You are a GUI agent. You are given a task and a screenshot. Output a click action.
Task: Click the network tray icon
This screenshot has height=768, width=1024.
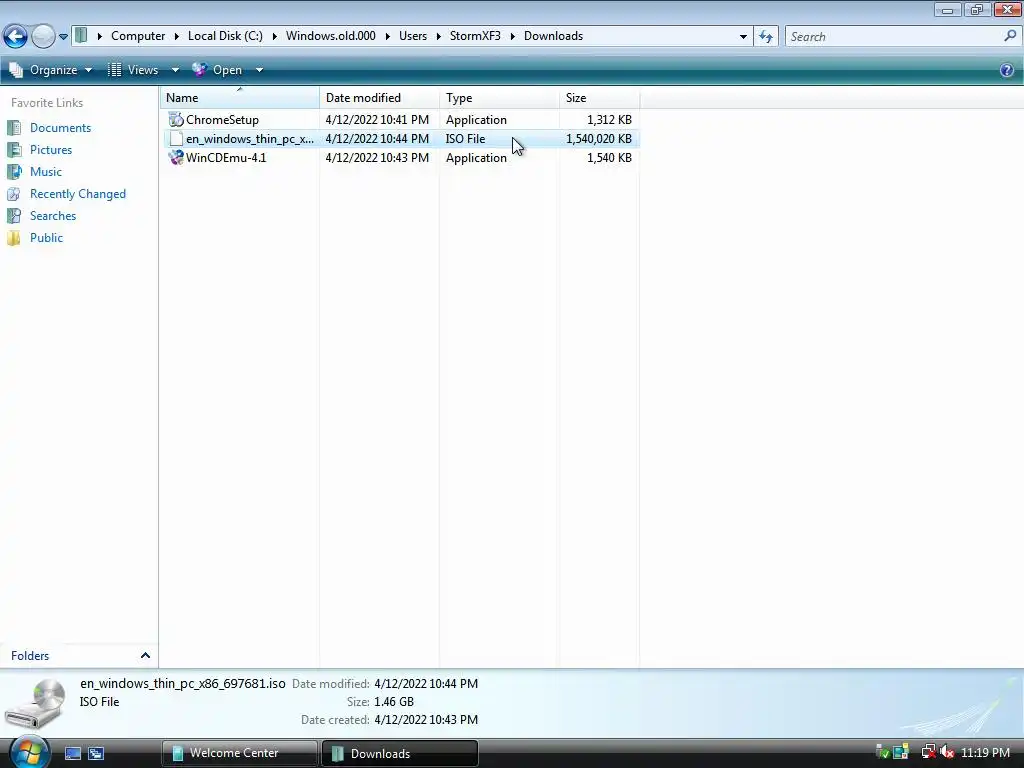(x=928, y=752)
